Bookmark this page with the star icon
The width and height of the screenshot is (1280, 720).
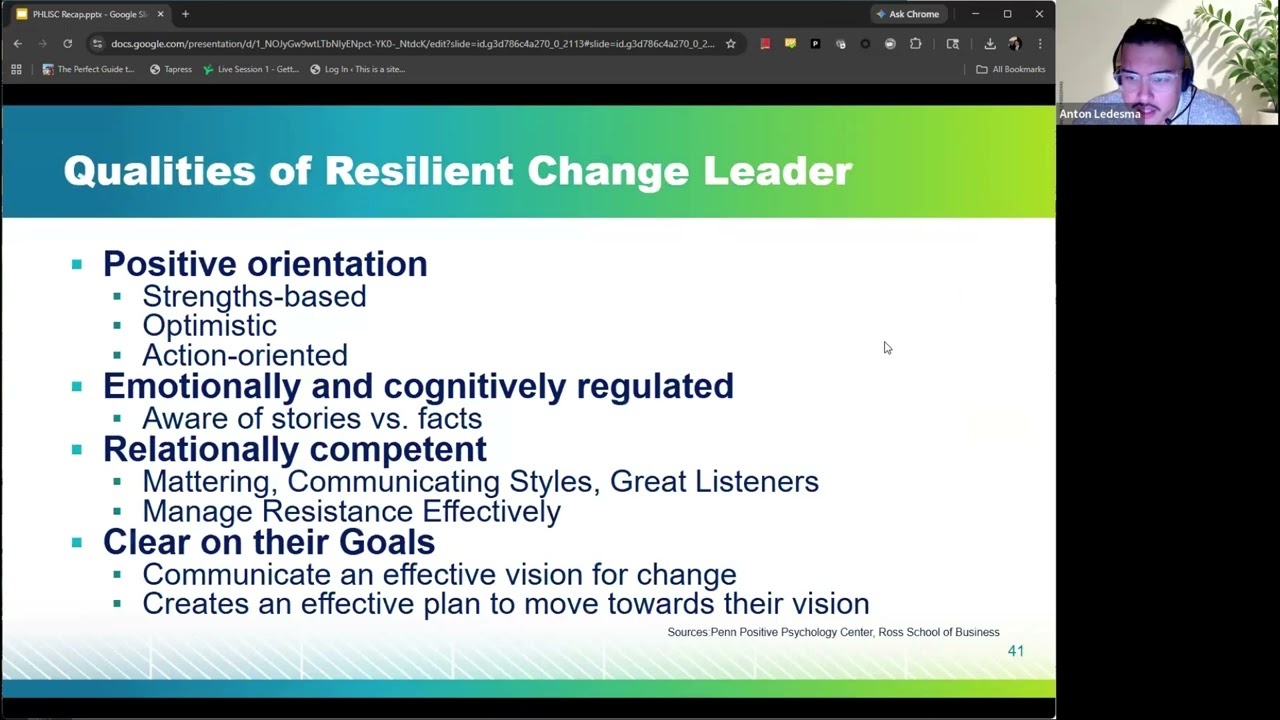731,44
